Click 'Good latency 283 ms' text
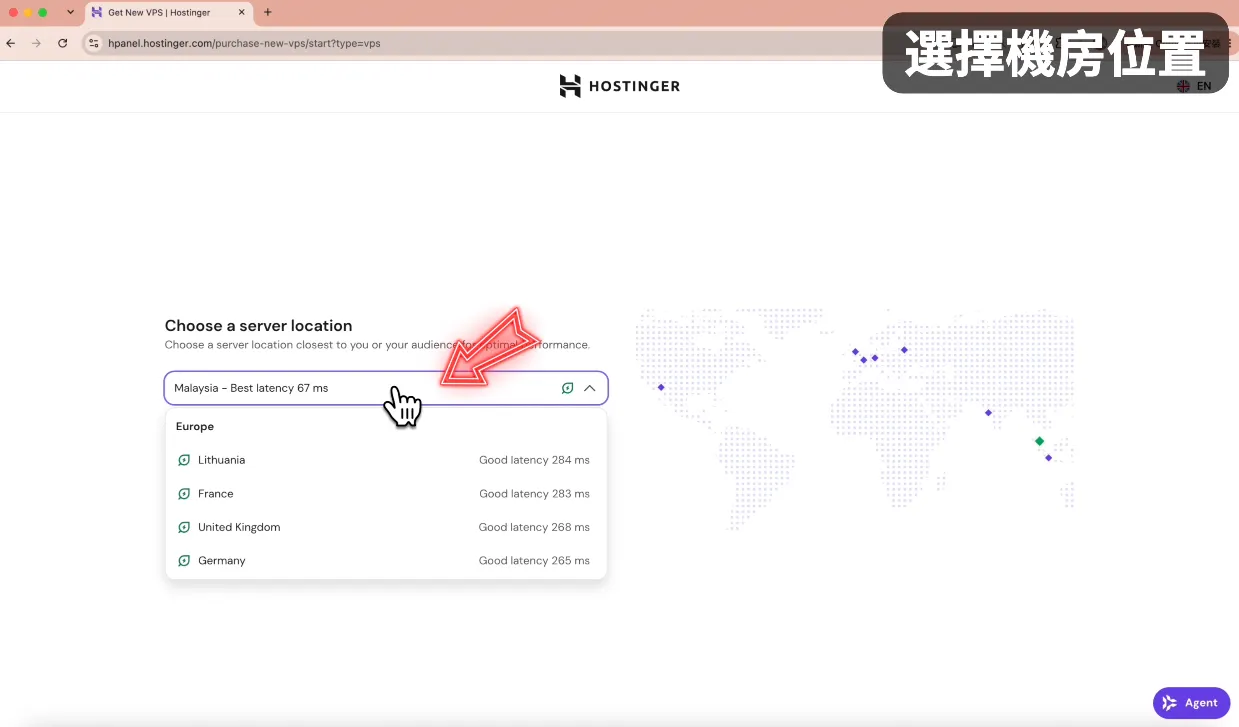This screenshot has height=727, width=1239. [534, 494]
